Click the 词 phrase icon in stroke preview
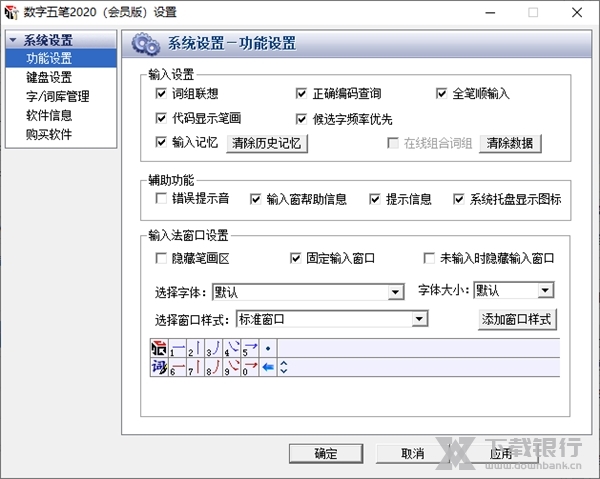The height and width of the screenshot is (479, 600). [159, 367]
